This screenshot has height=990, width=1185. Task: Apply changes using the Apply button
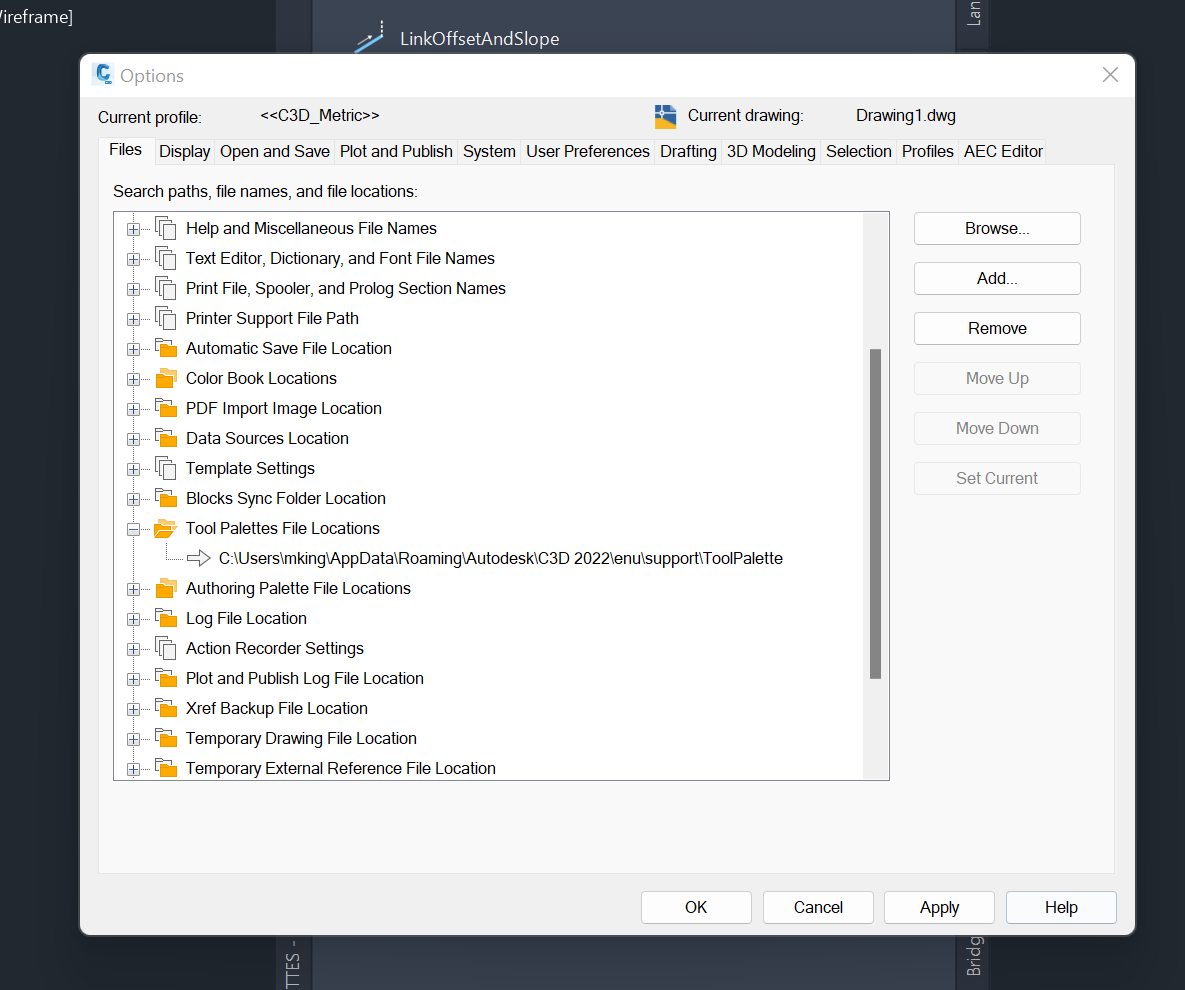click(939, 907)
